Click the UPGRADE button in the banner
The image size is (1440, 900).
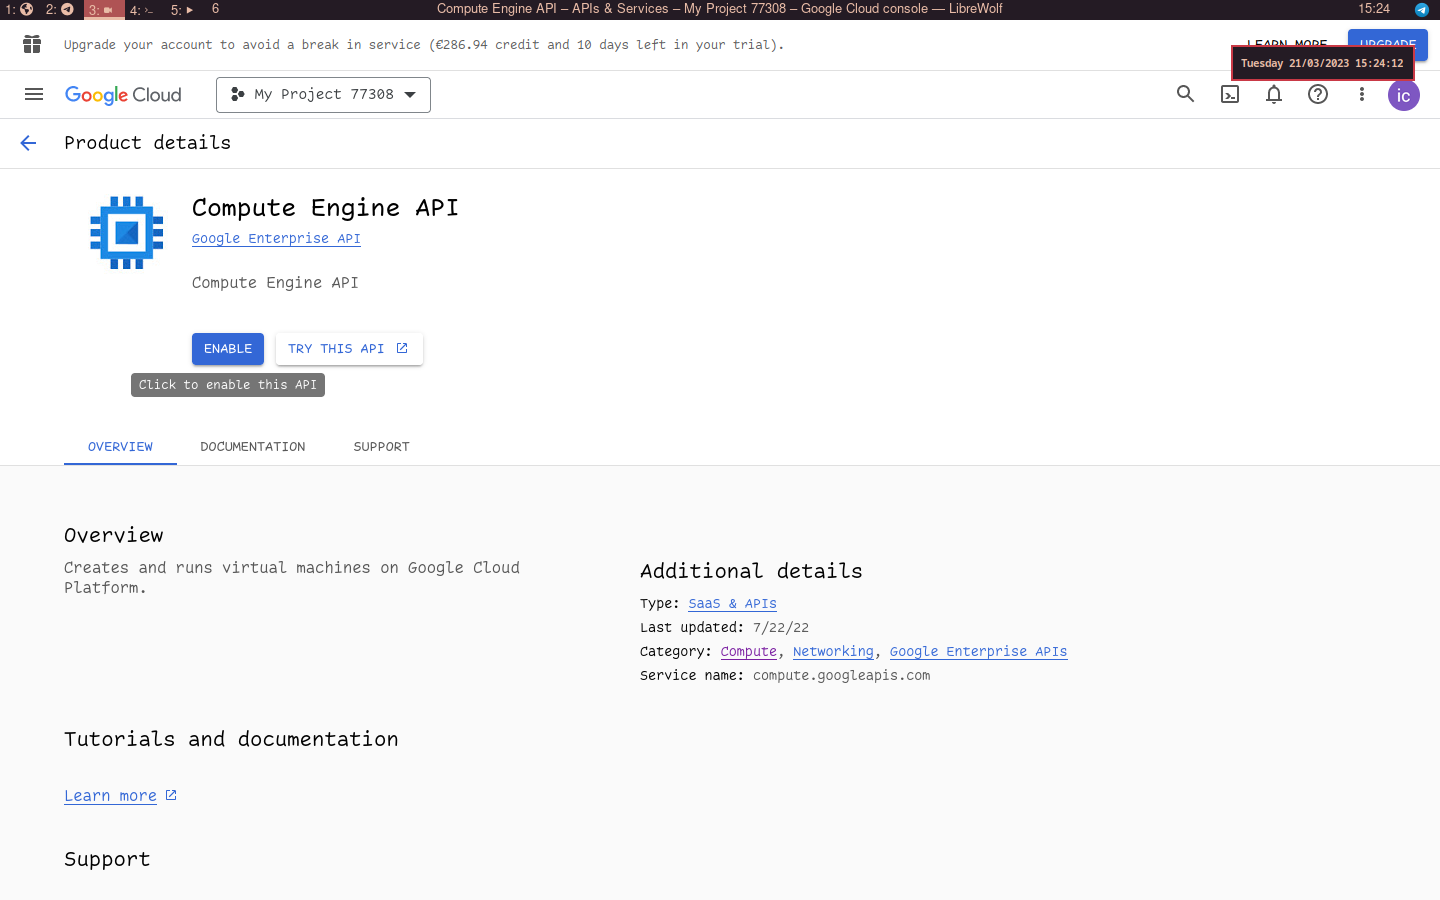coord(1387,44)
